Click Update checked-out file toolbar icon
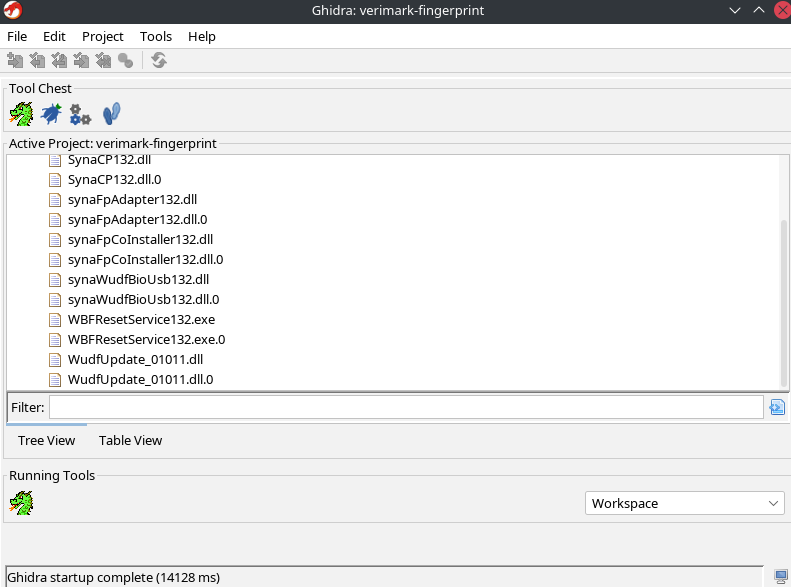 point(60,61)
